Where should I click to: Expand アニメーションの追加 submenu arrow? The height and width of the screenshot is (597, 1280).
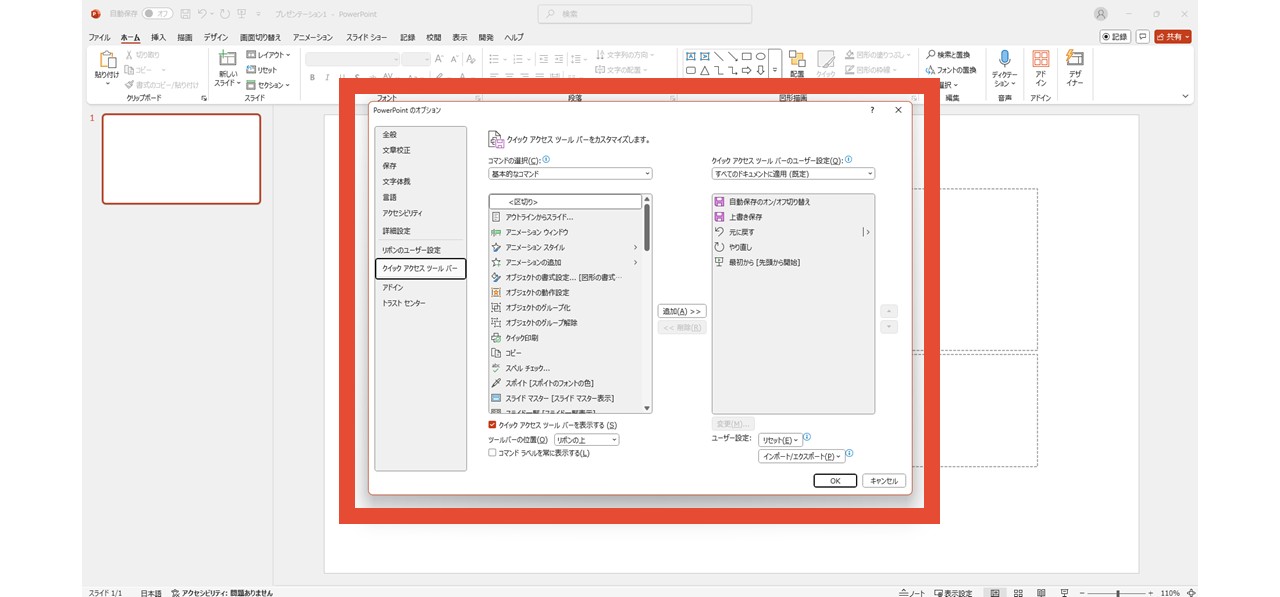pos(635,262)
